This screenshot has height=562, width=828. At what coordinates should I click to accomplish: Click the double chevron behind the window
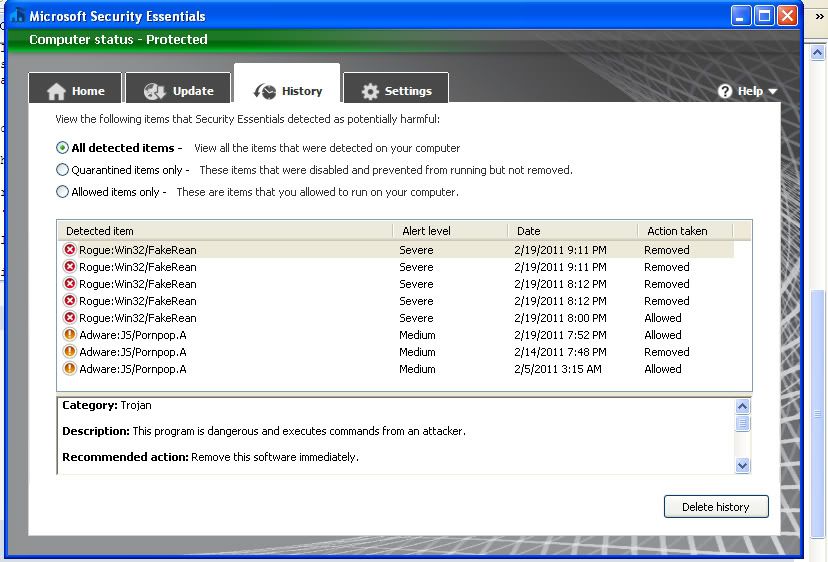(820, 16)
